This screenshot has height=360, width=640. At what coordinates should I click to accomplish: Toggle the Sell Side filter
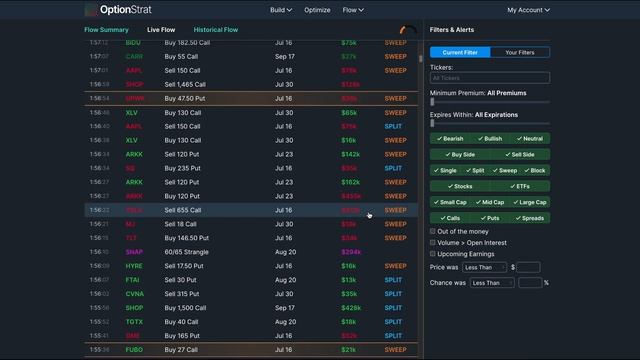tap(520, 155)
